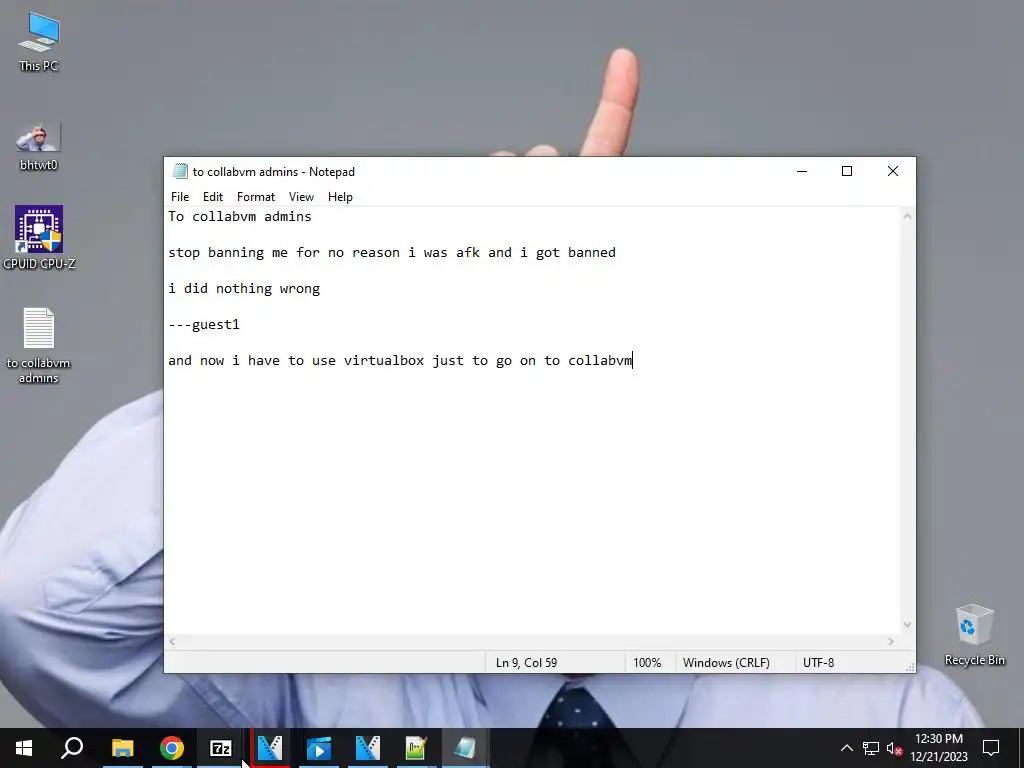The height and width of the screenshot is (768, 1024).
Task: Click the '100%' zoom status entry
Action: [647, 662]
